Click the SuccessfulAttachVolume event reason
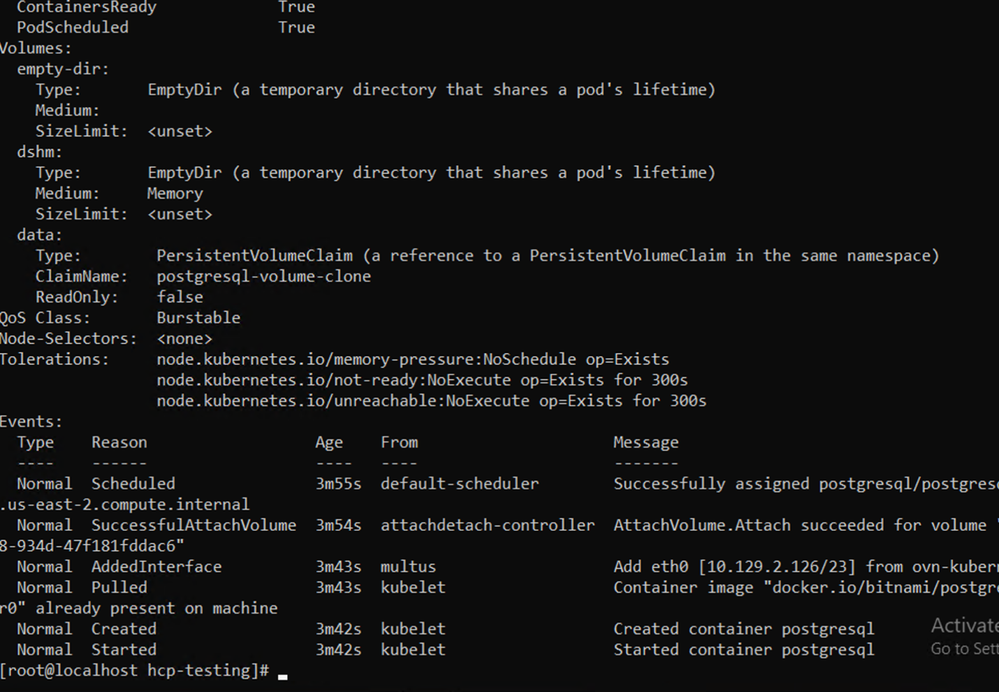This screenshot has width=999, height=692. tap(193, 525)
